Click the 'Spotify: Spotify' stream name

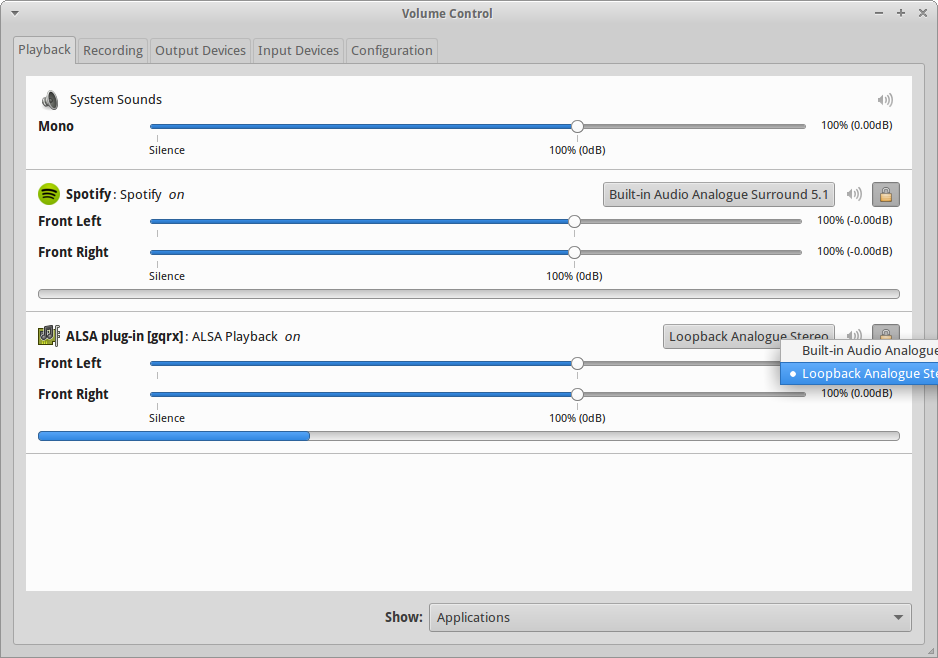(x=114, y=194)
